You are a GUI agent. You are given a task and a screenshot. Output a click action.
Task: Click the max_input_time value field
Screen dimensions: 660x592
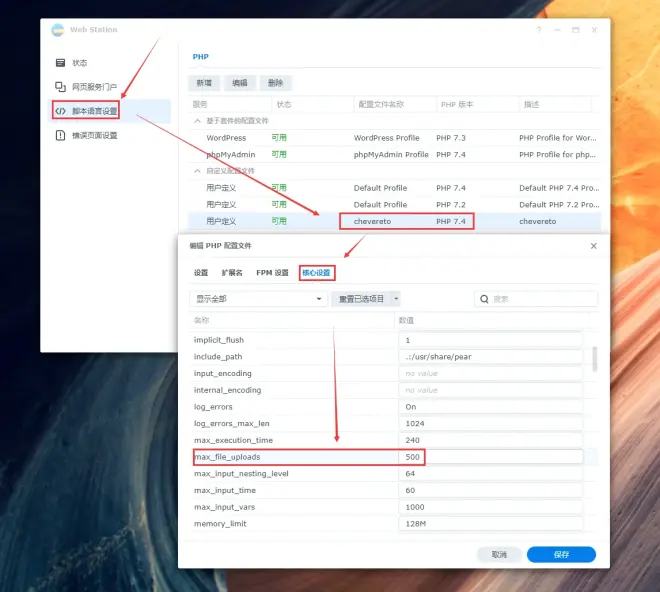coord(491,491)
